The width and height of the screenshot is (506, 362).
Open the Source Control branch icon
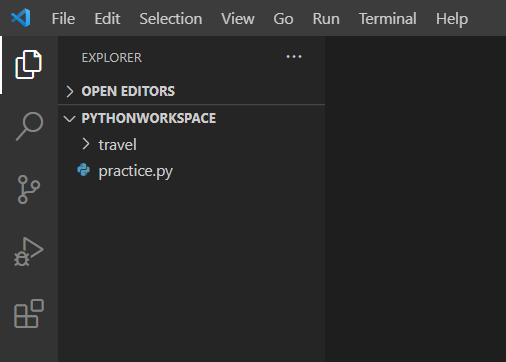point(29,189)
